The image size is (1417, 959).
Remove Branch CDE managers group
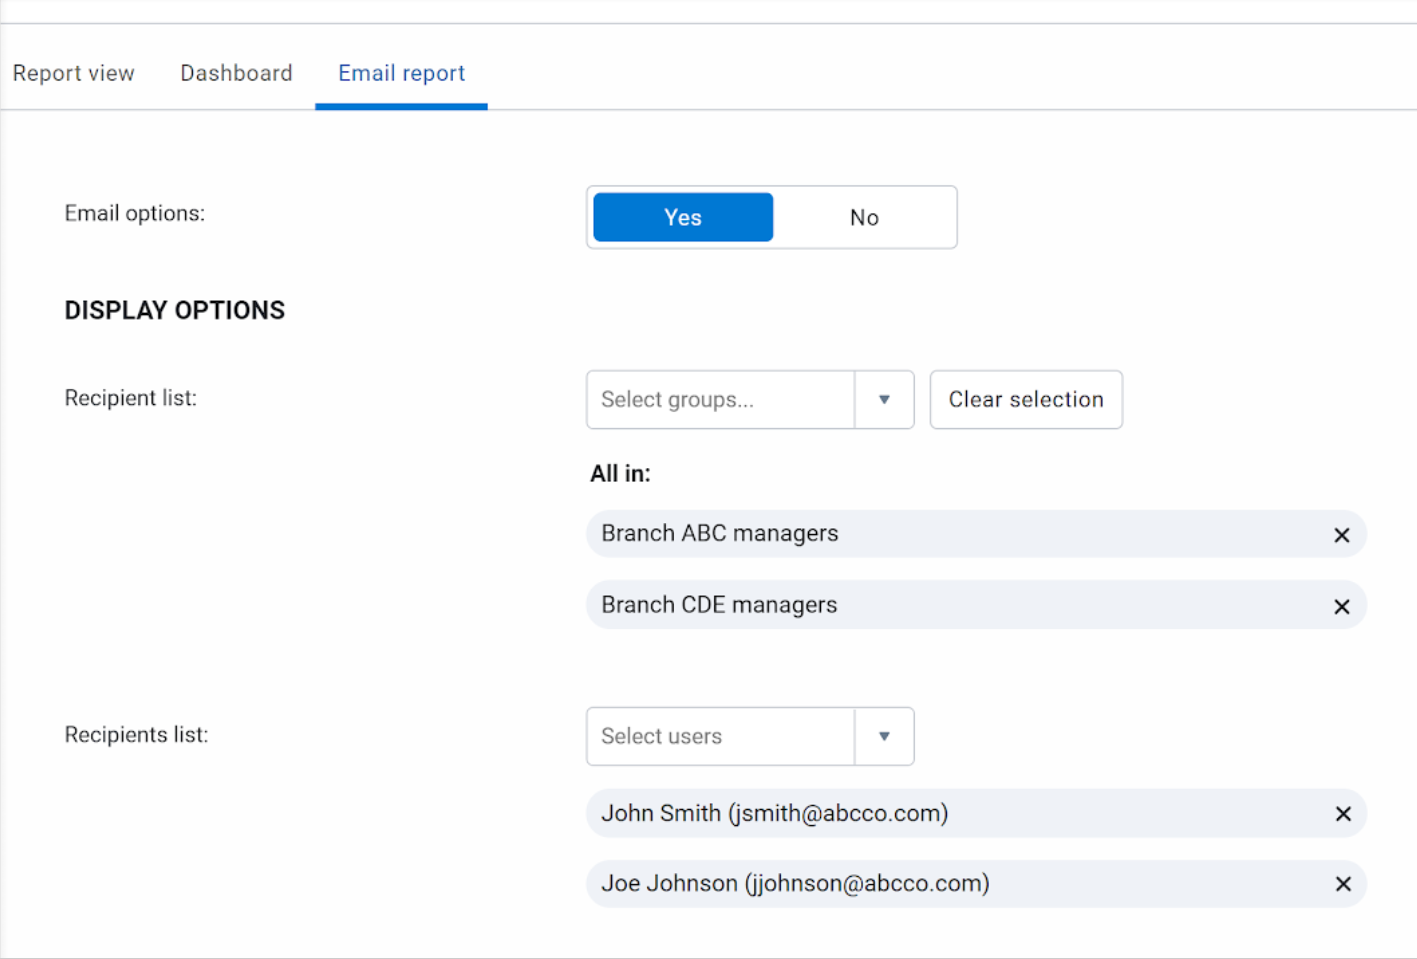click(1342, 607)
